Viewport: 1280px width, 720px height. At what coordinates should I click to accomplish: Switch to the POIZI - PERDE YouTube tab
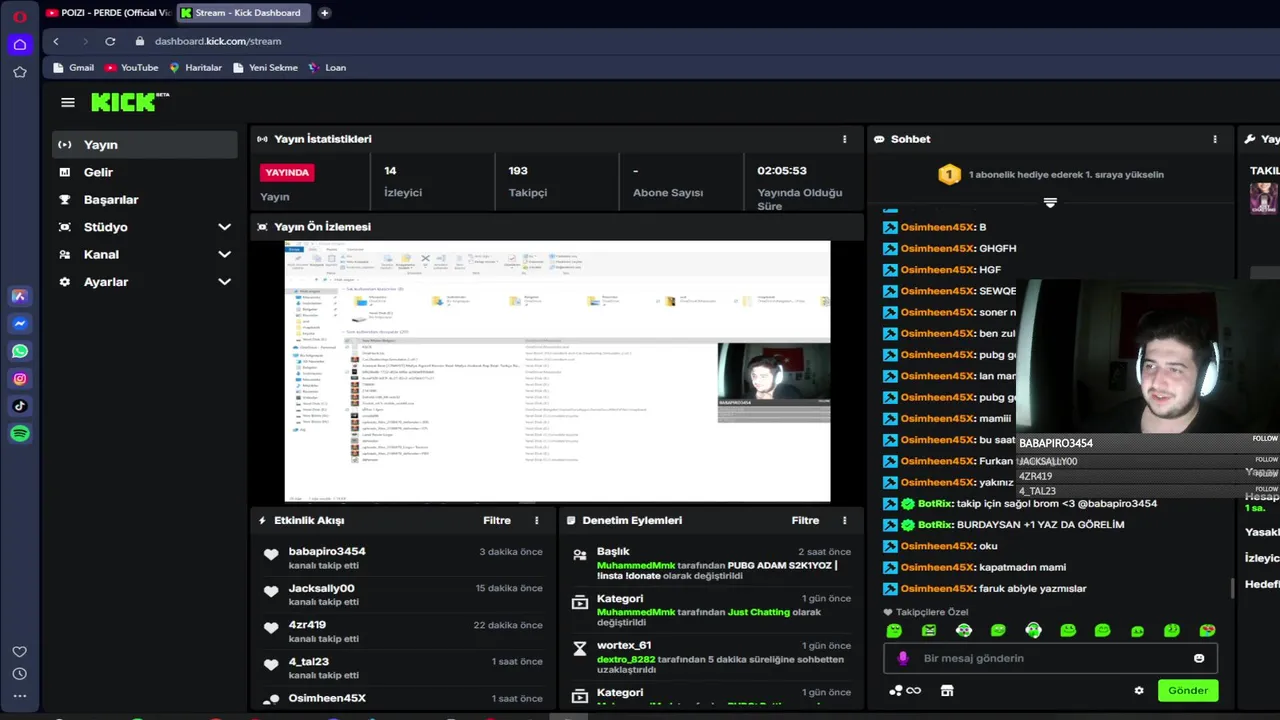point(108,13)
